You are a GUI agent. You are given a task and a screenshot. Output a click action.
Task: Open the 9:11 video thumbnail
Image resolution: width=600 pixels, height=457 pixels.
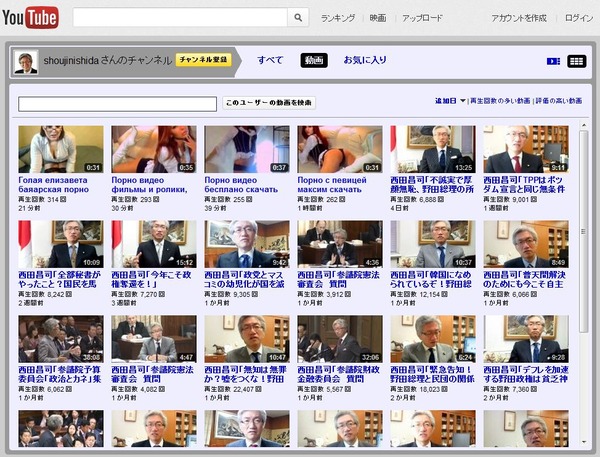pos(526,149)
